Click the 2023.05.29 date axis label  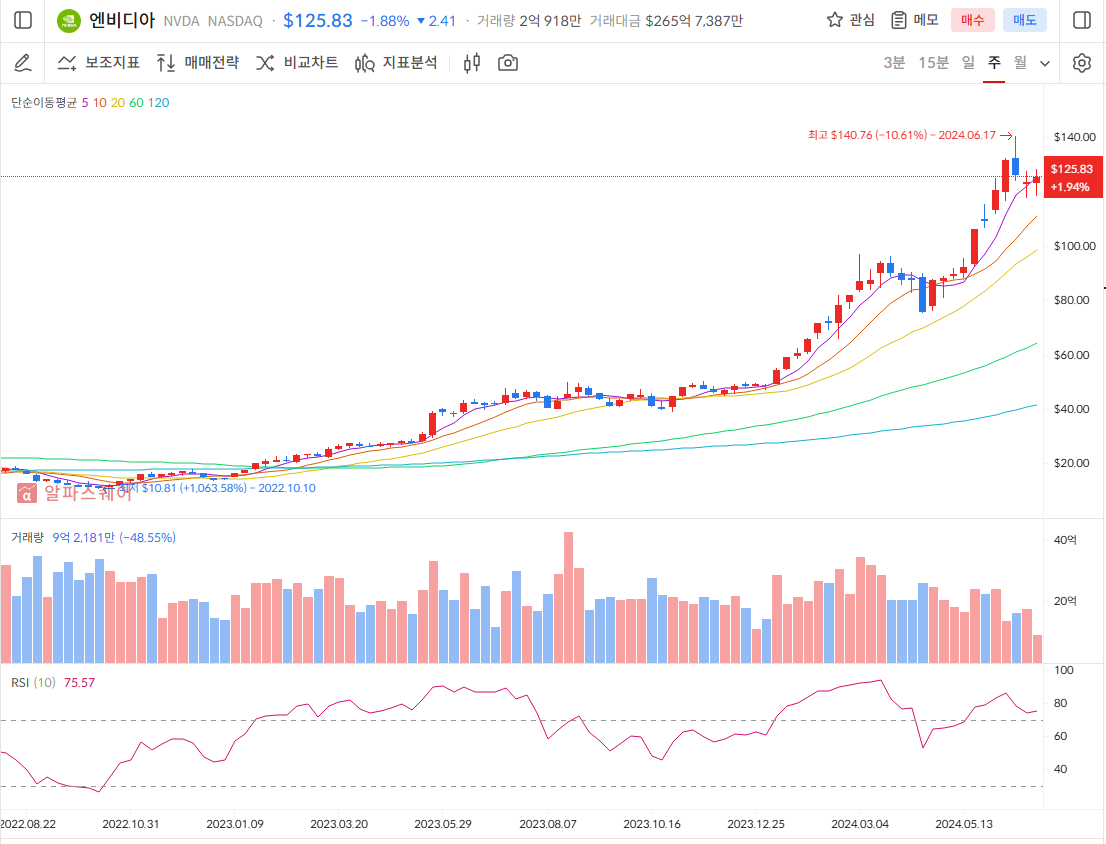click(x=443, y=824)
